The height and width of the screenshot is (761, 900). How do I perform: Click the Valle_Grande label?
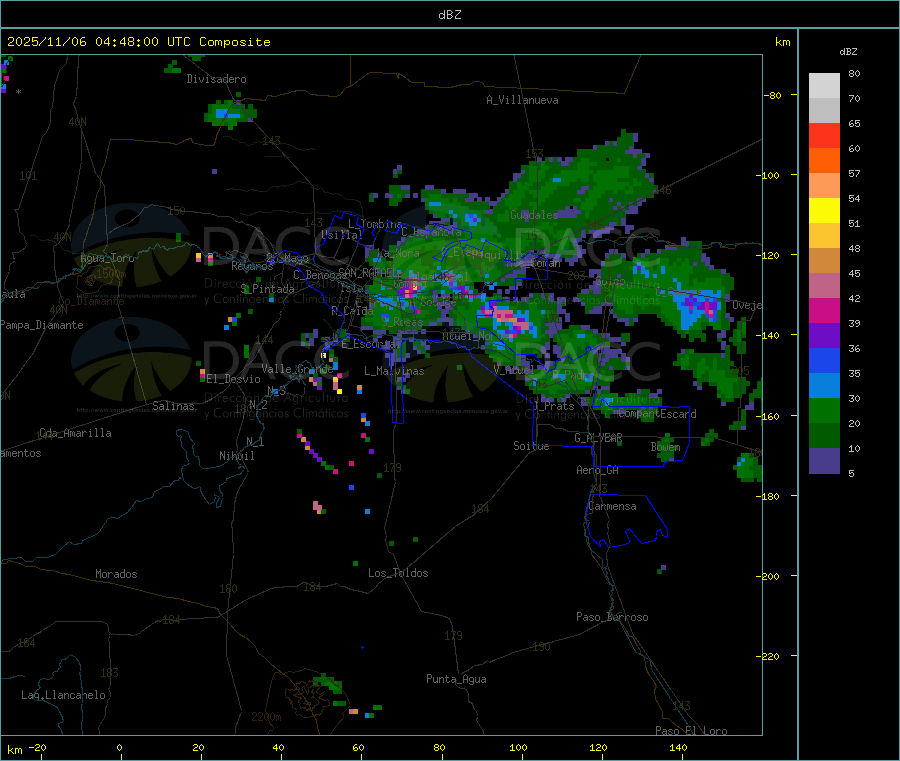297,368
